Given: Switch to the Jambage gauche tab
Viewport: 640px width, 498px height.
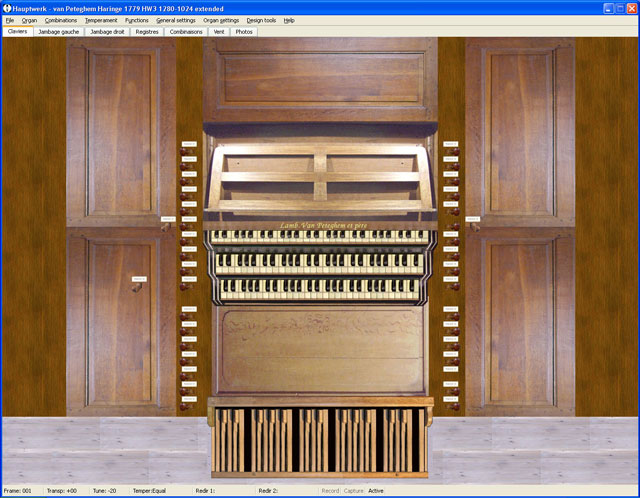Looking at the screenshot, I should (x=58, y=31).
